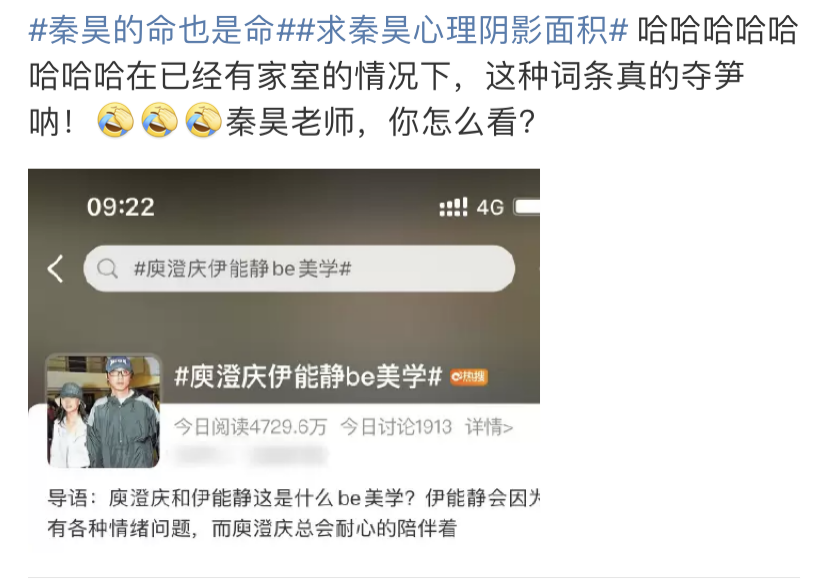
Task: Click the third laughing-crying emoji
Action: (x=204, y=121)
